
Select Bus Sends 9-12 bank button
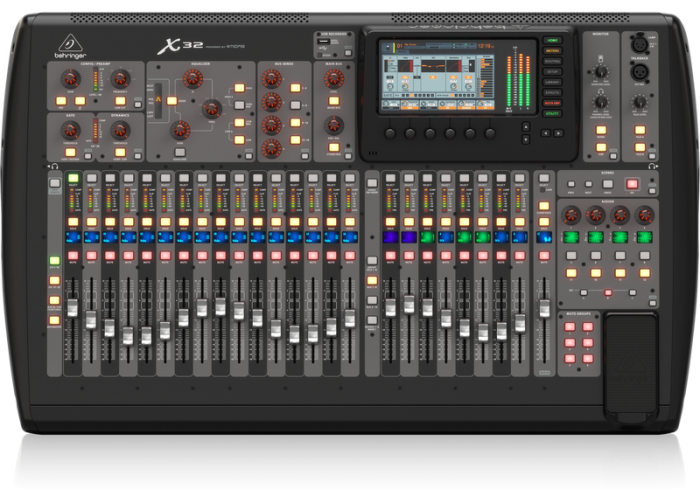pyautogui.click(x=295, y=122)
